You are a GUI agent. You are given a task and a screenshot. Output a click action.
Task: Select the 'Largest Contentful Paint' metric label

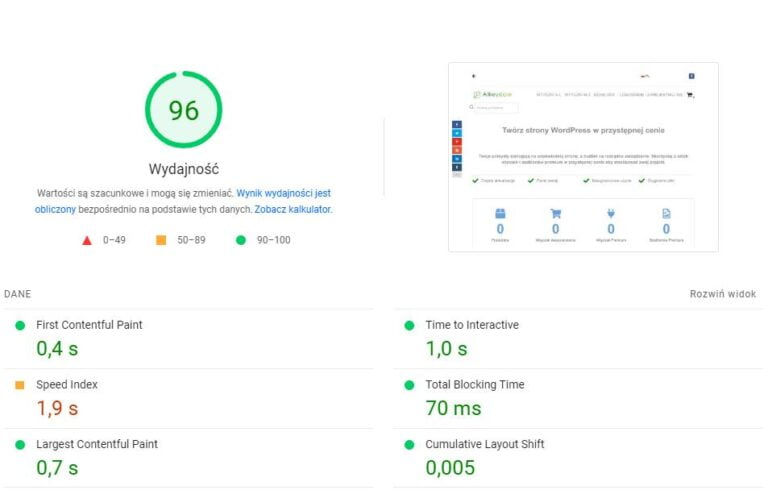click(97, 444)
